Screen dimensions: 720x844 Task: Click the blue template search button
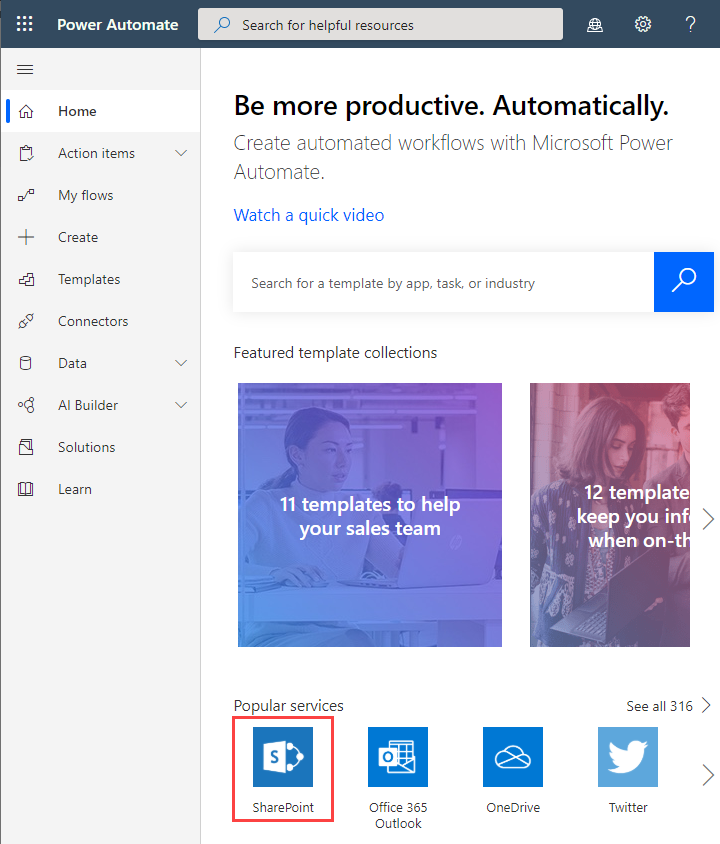(x=684, y=282)
